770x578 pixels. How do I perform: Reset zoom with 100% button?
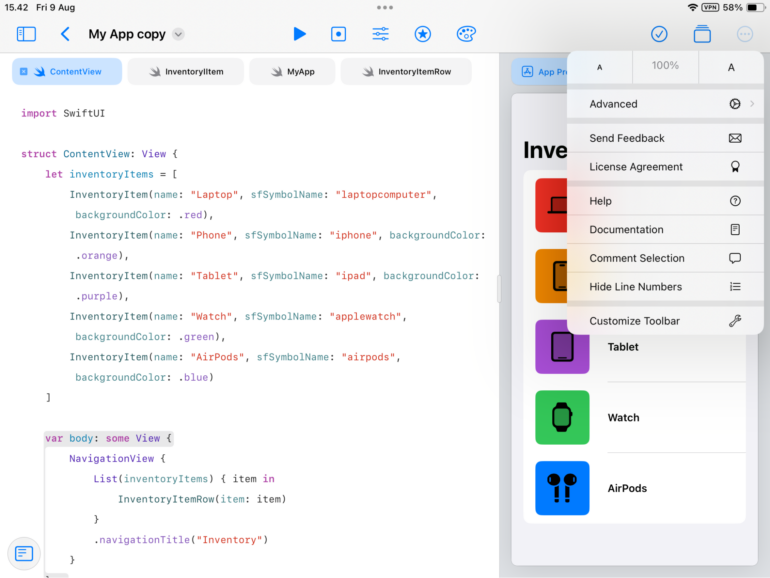[665, 66]
